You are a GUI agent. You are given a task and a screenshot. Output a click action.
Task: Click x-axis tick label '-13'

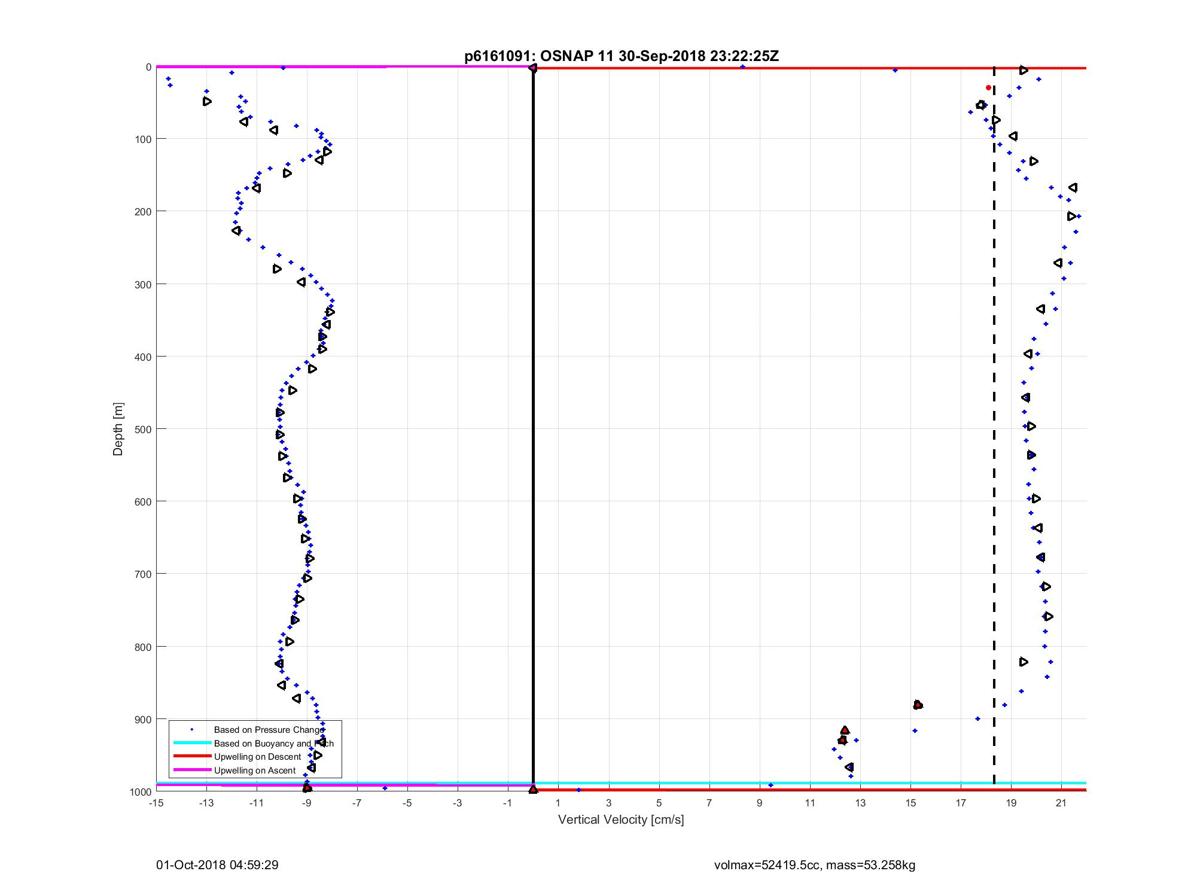coord(206,803)
